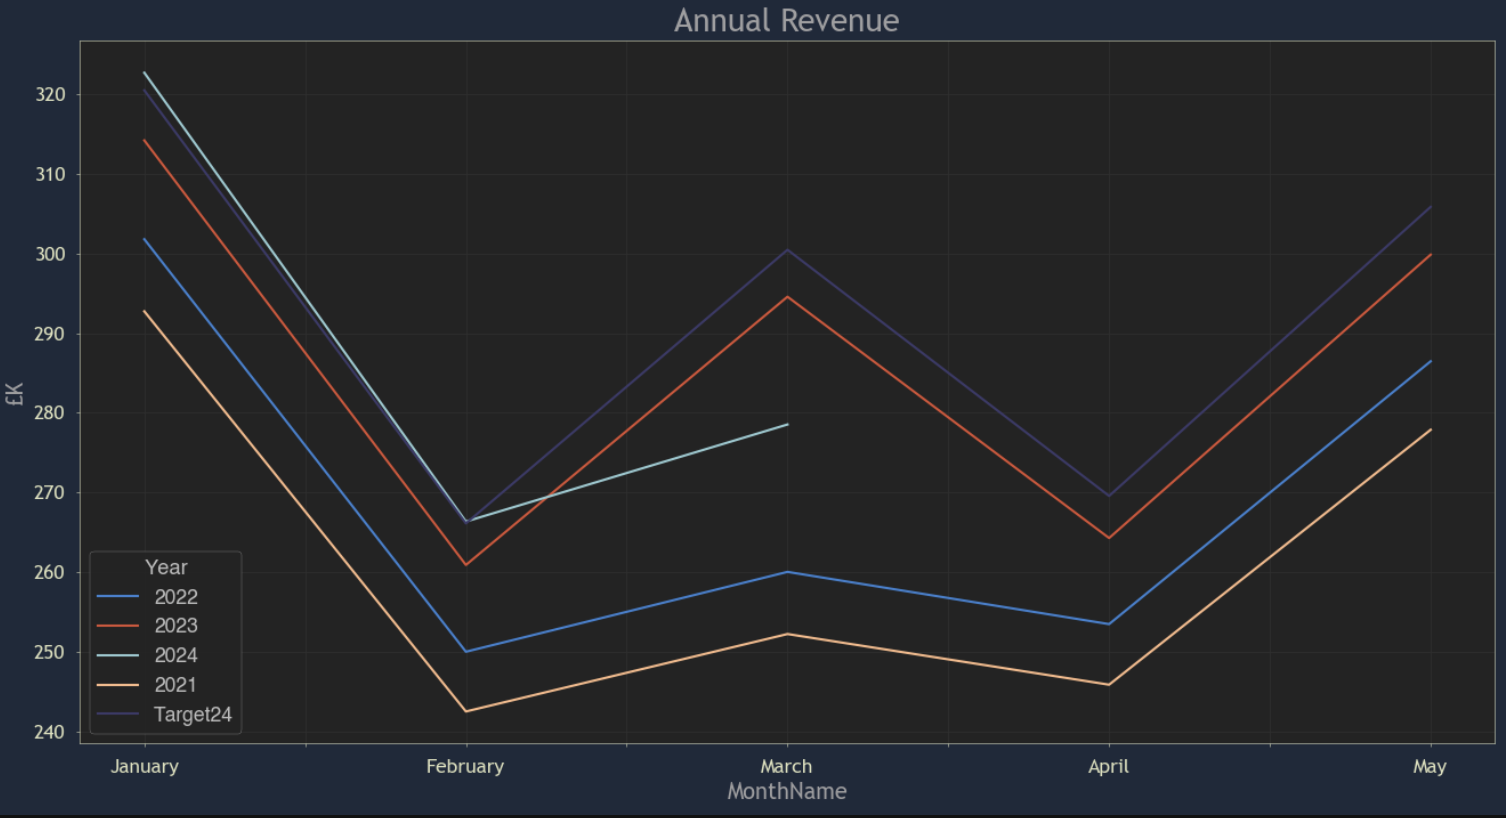The height and width of the screenshot is (818, 1506).
Task: Click the blue 2022 legend line swatch
Action: click(118, 597)
